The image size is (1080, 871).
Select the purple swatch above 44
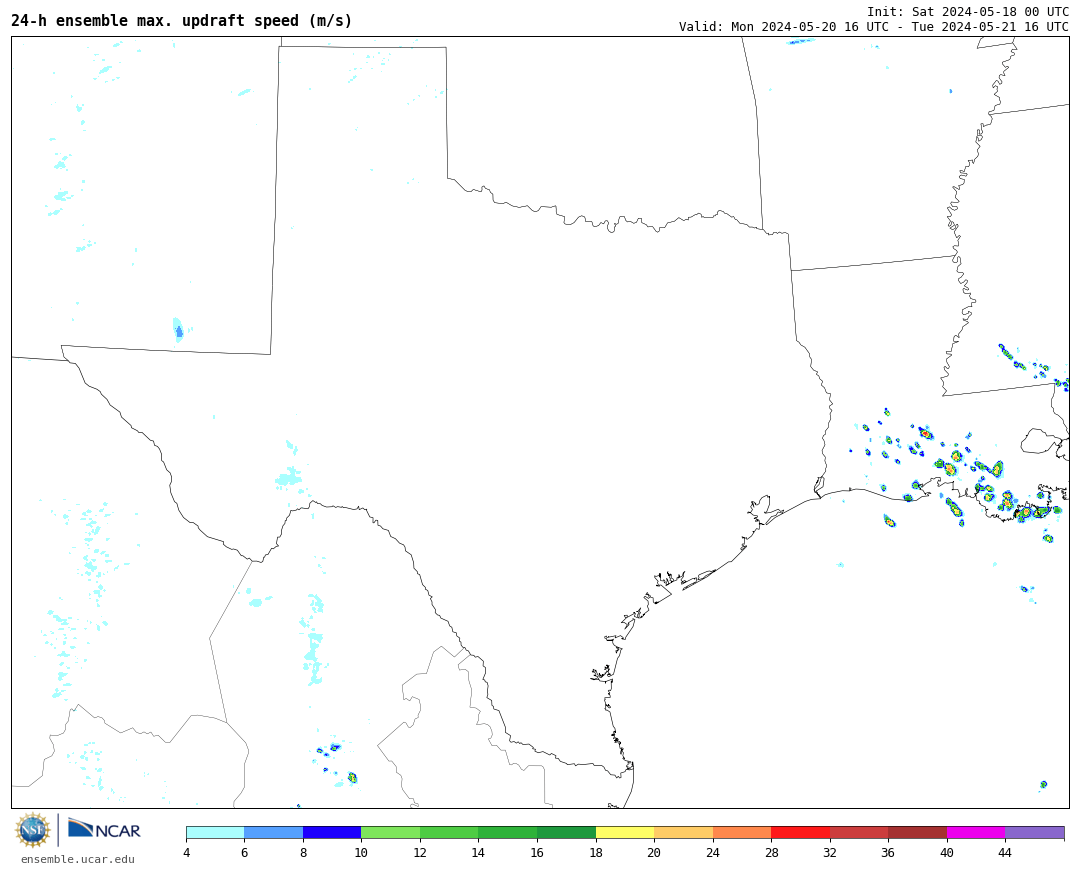1035,832
